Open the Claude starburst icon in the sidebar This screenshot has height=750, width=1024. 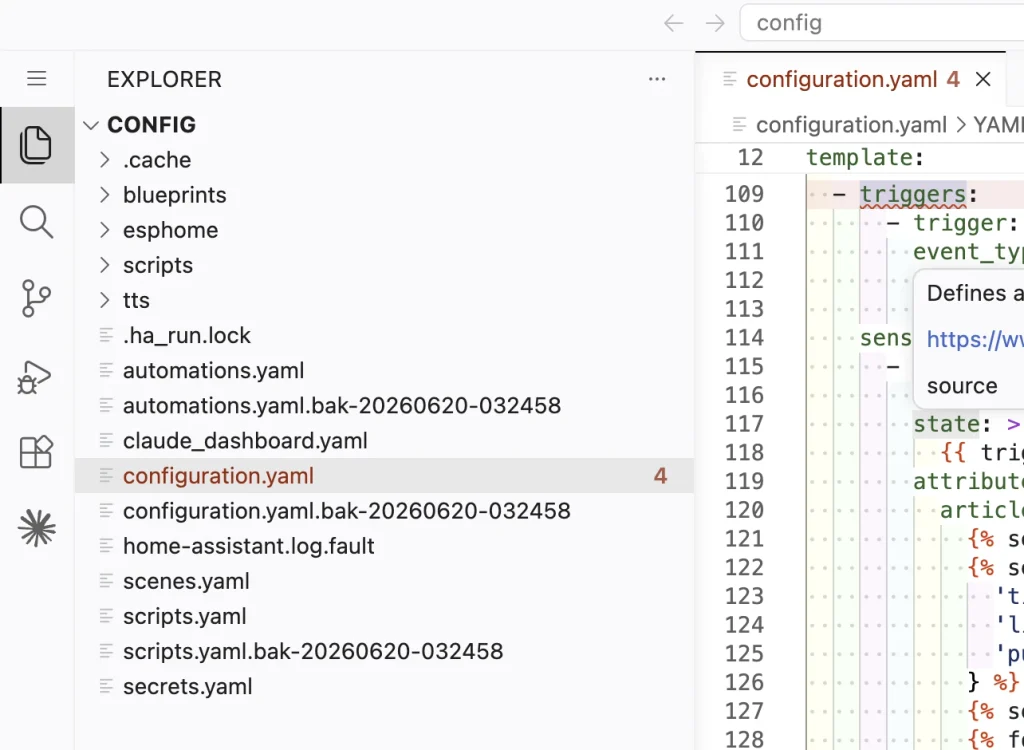click(37, 528)
